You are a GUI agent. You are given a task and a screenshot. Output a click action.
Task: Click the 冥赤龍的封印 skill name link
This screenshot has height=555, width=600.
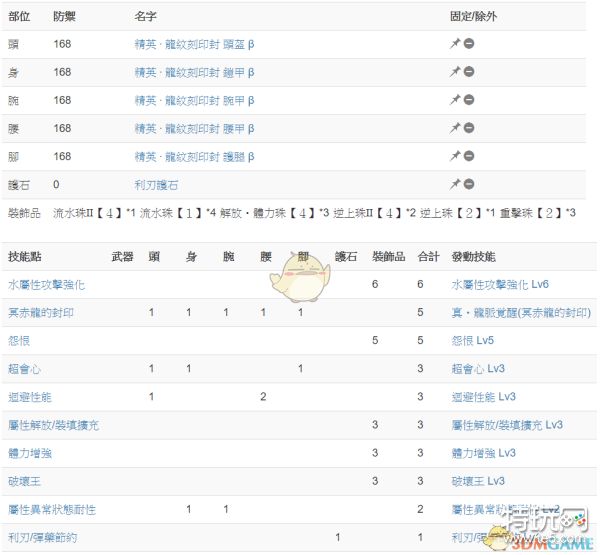pos(40,313)
